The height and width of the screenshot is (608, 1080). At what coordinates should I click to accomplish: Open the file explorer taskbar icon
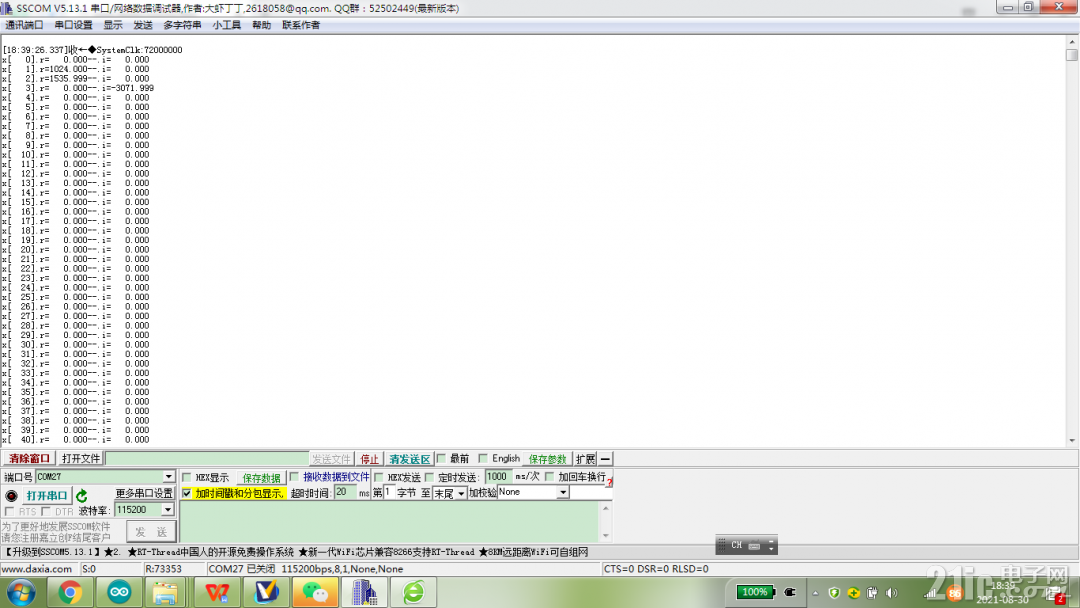coord(165,592)
